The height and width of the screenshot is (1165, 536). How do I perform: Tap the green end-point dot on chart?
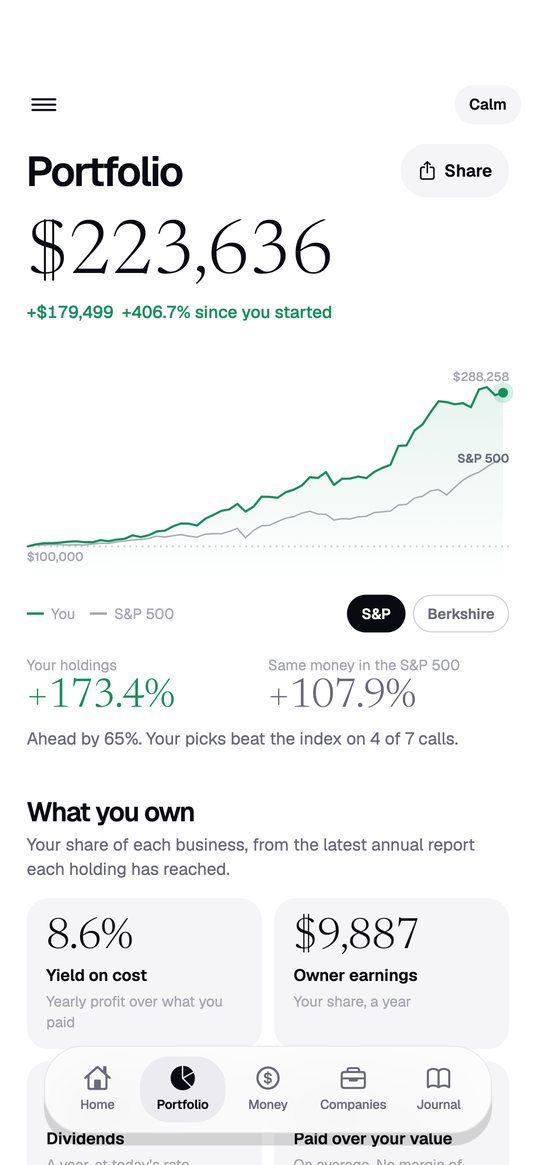(503, 392)
